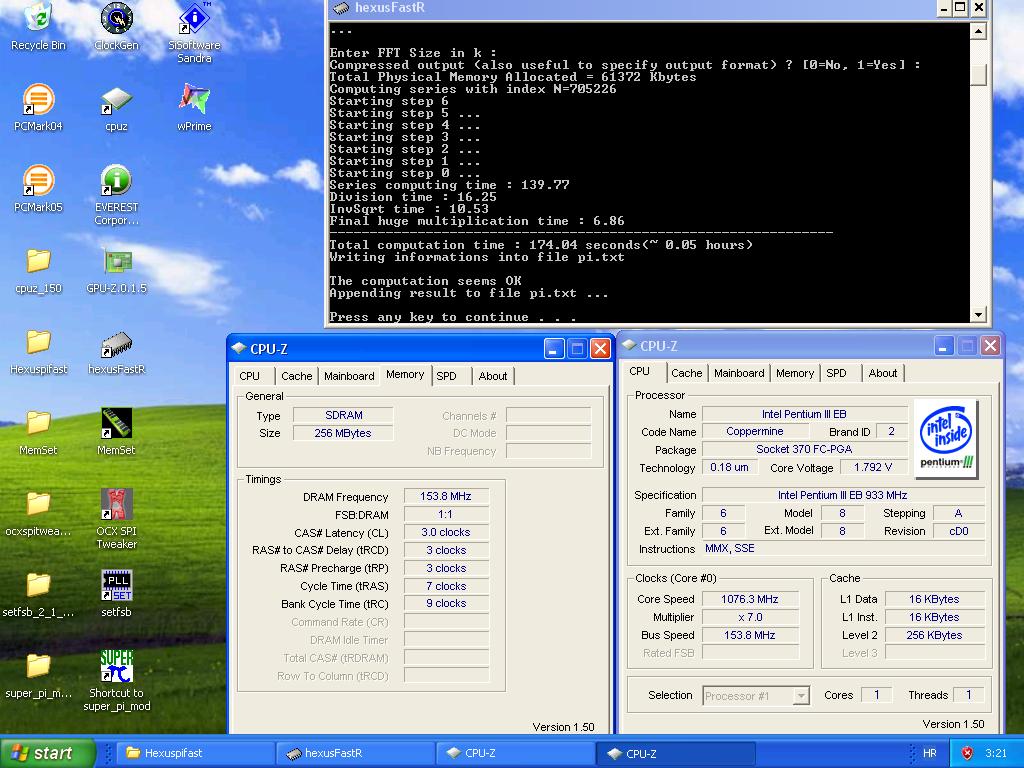Click the Intel Inside Pentium III logo
This screenshot has height=768, width=1024.
pyautogui.click(x=946, y=438)
